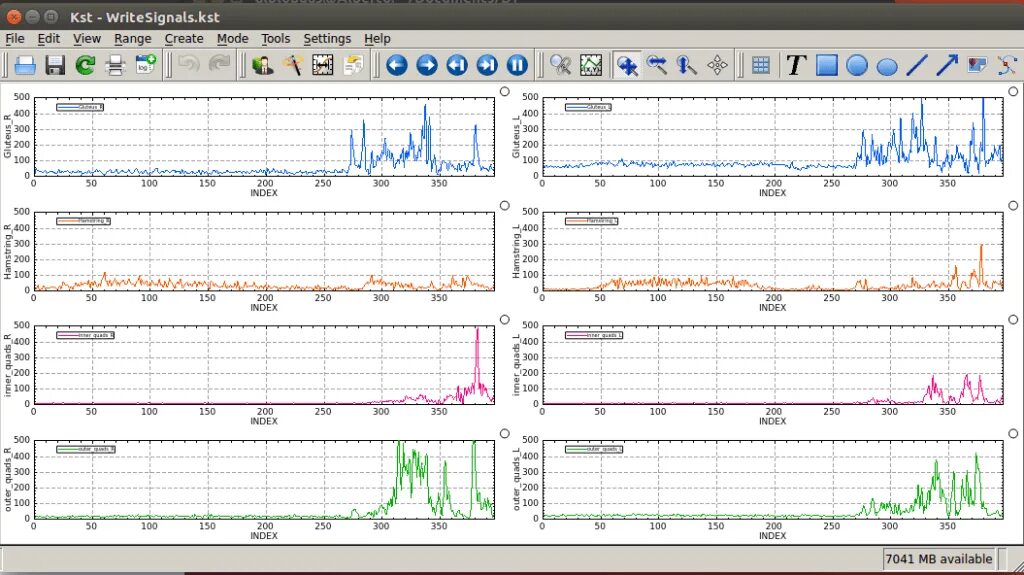This screenshot has height=575, width=1024.
Task: Click the inner_quads_L vertical axis label
Action: (x=517, y=365)
